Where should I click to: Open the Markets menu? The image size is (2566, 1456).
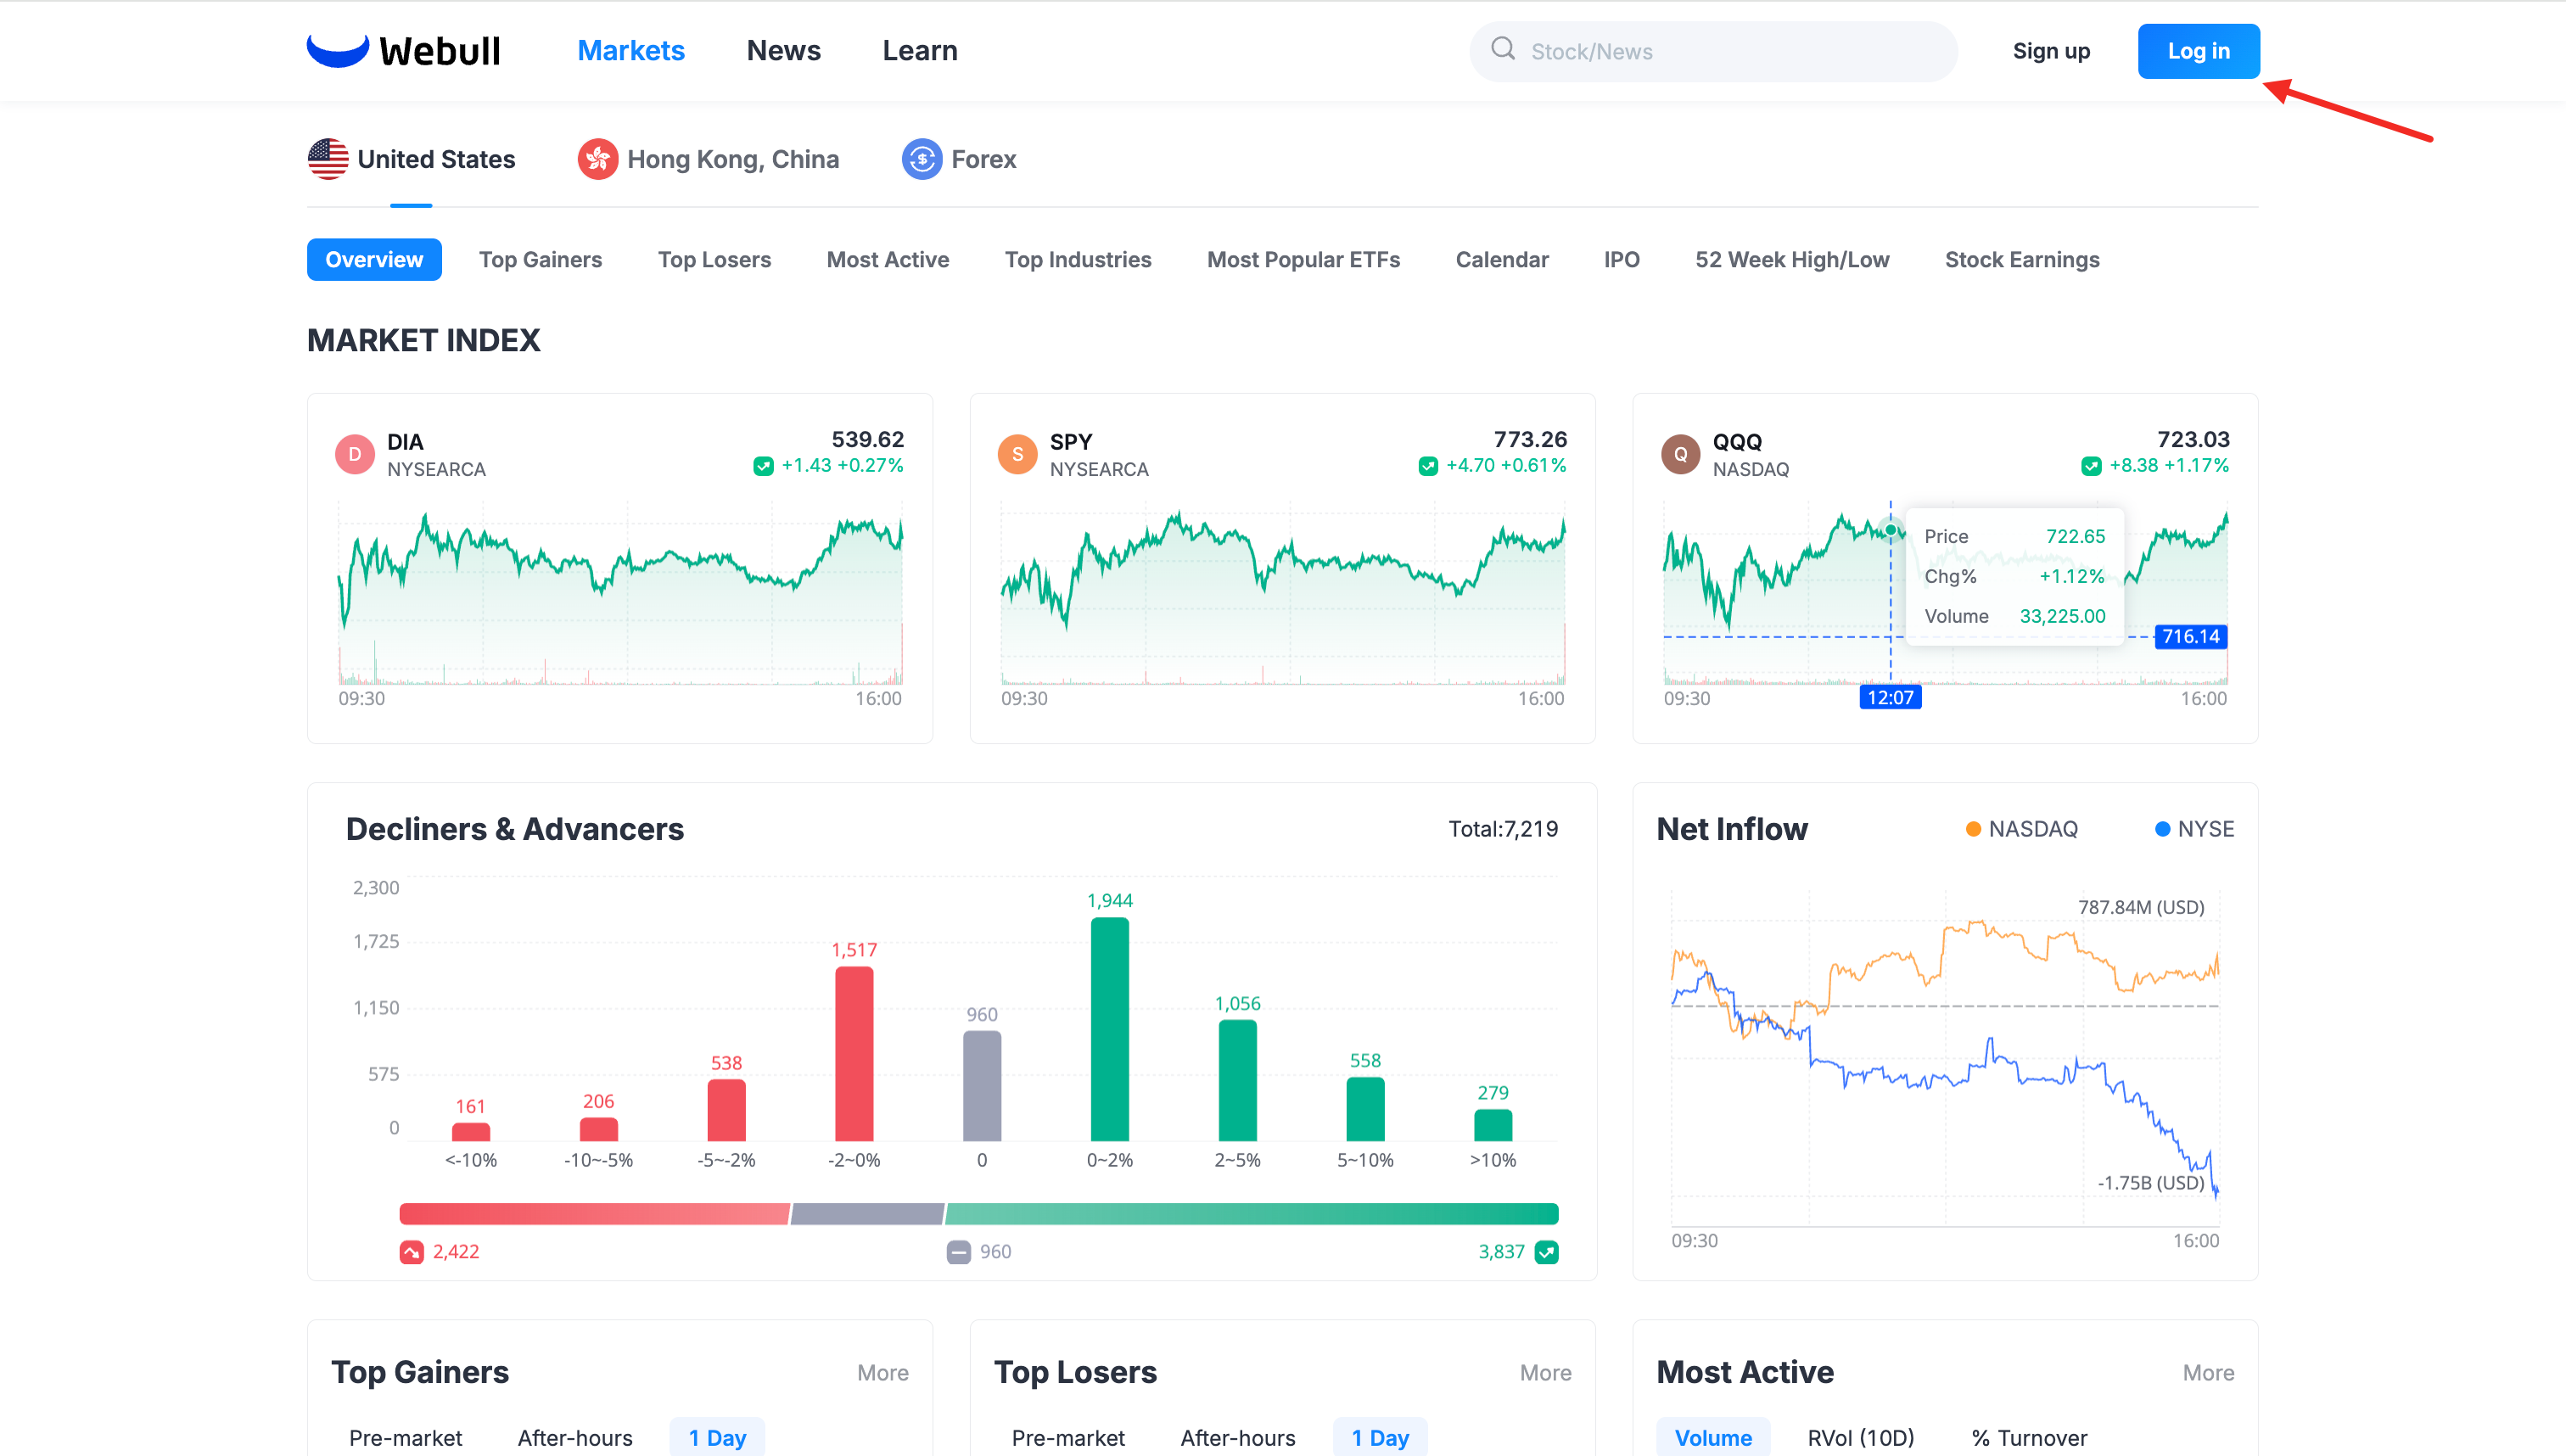(x=631, y=50)
